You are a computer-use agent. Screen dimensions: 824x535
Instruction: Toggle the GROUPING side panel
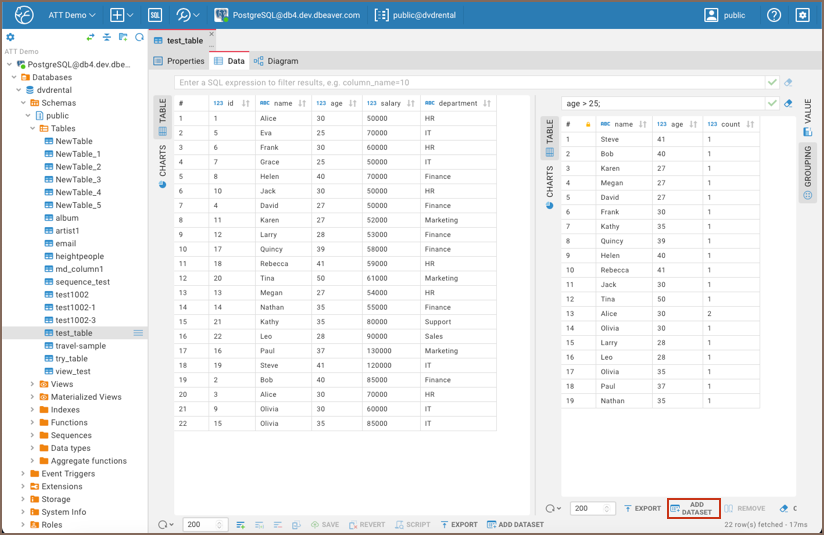point(808,172)
